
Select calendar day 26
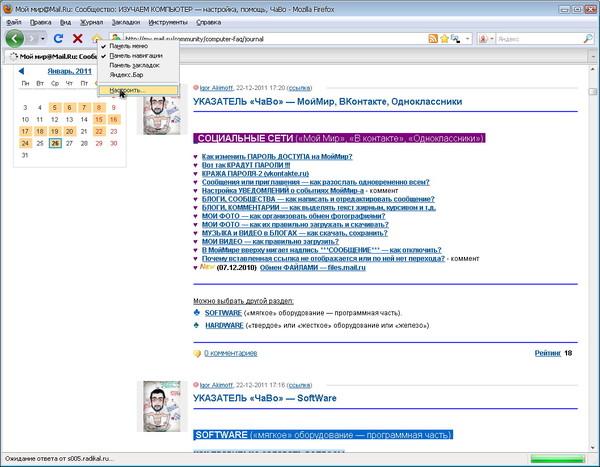[x=55, y=143]
